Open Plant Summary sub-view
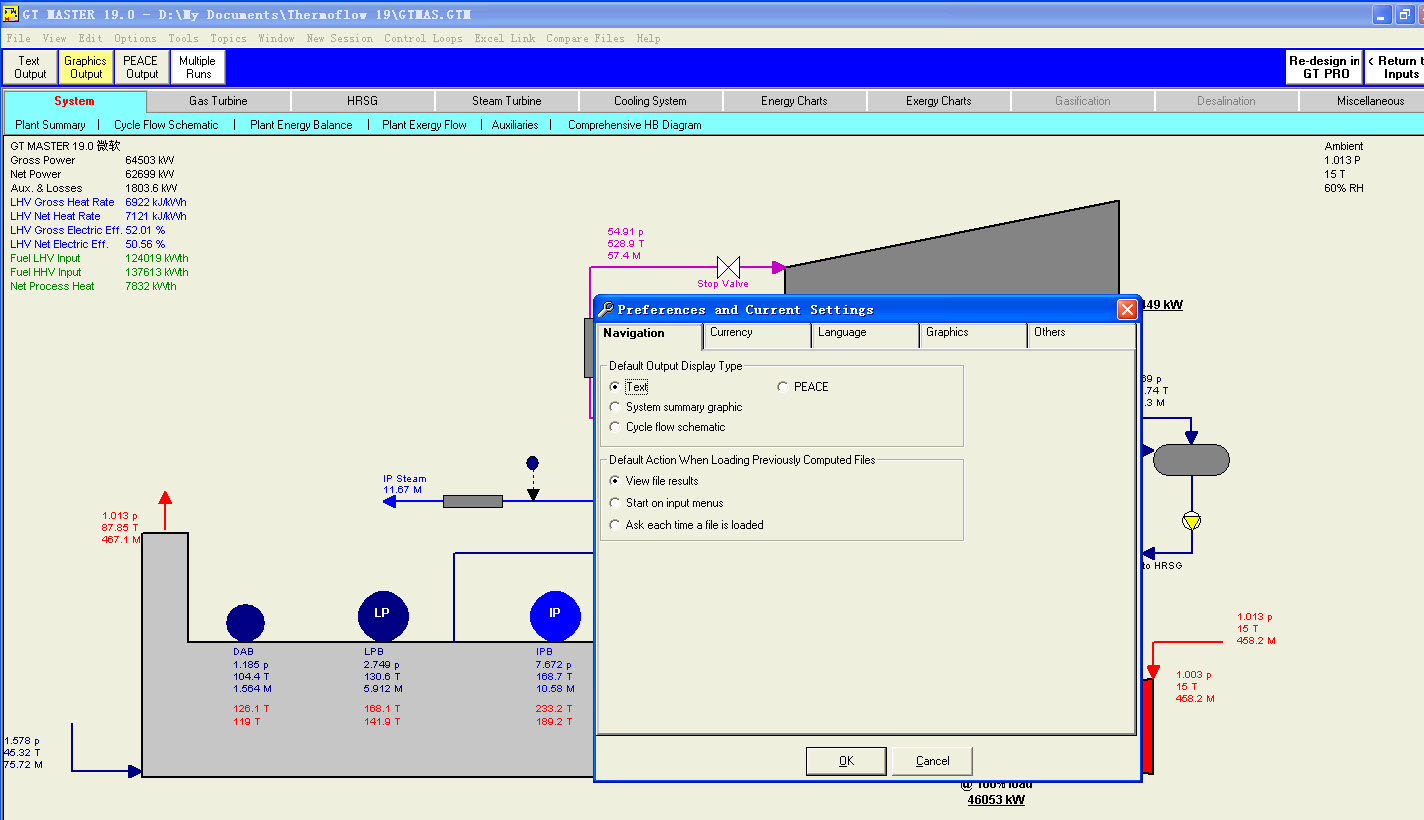Image resolution: width=1424 pixels, height=820 pixels. click(50, 125)
